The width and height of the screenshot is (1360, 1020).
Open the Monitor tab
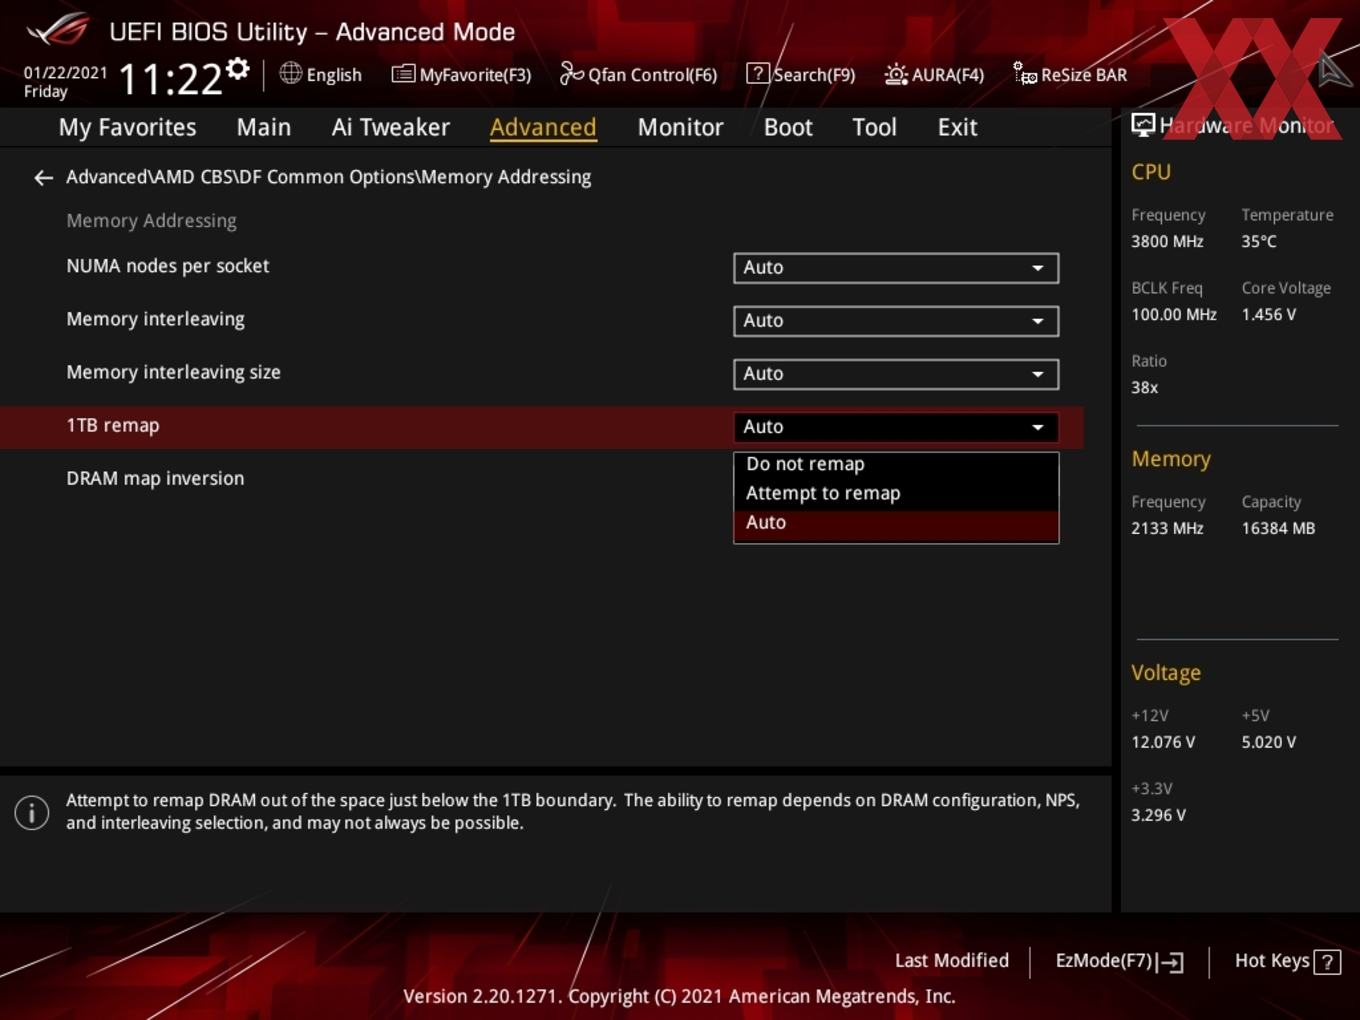coord(680,127)
